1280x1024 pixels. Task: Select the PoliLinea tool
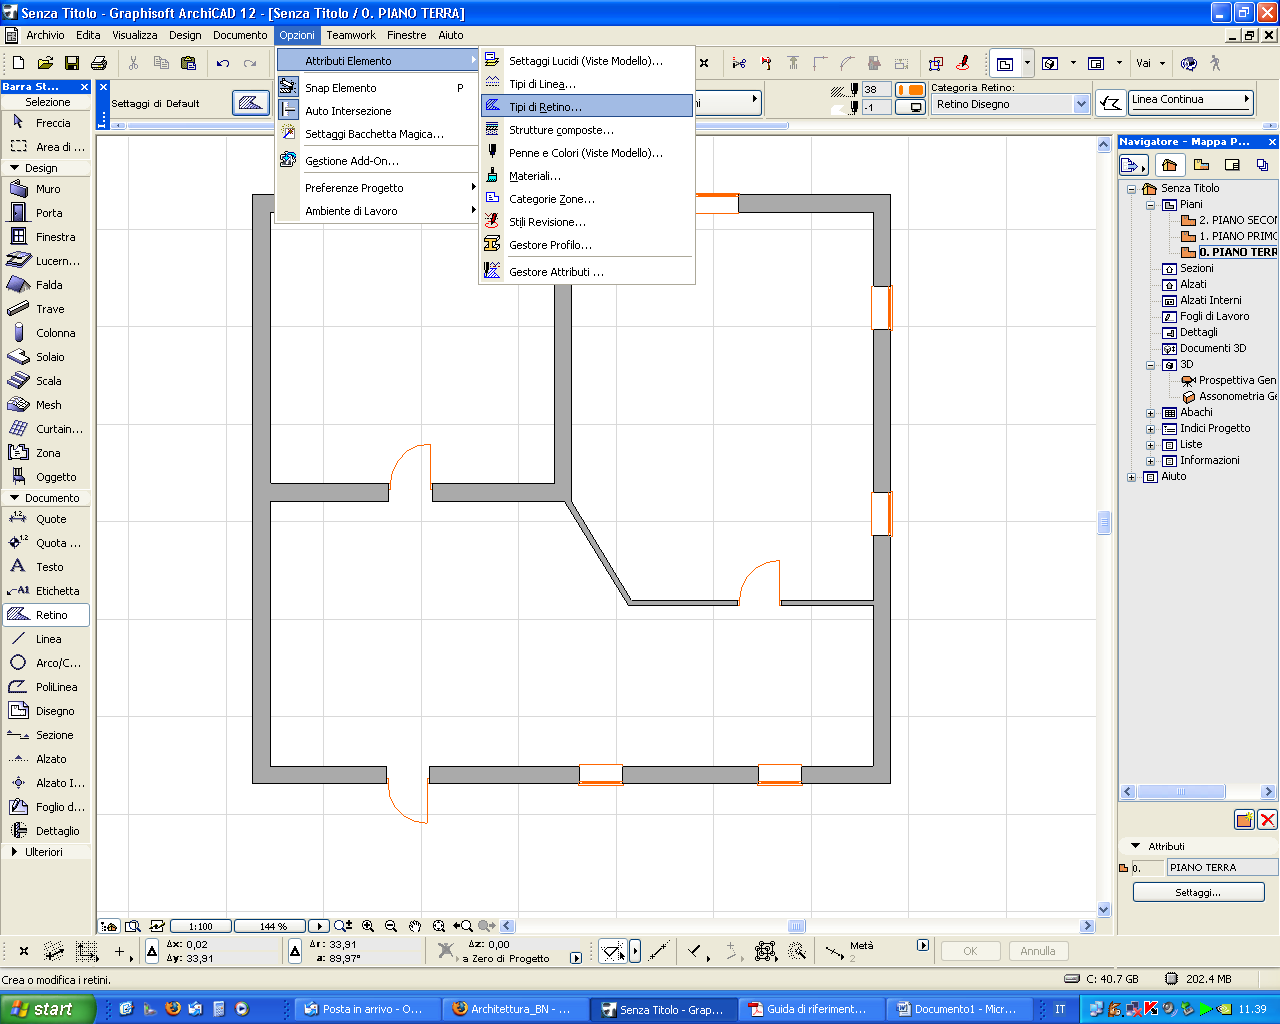(46, 687)
